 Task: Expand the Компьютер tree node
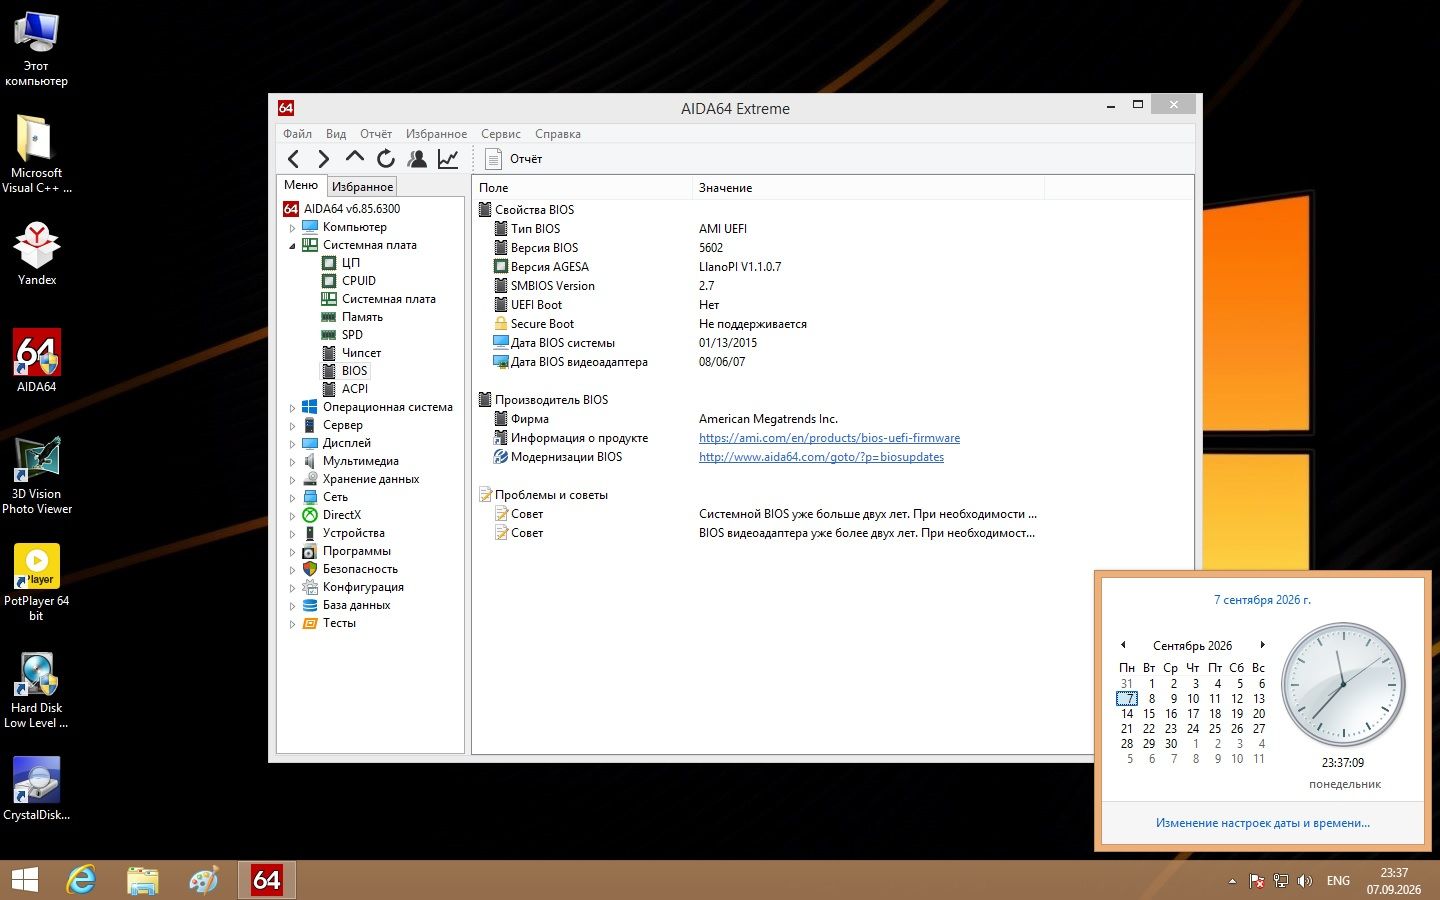tap(292, 228)
